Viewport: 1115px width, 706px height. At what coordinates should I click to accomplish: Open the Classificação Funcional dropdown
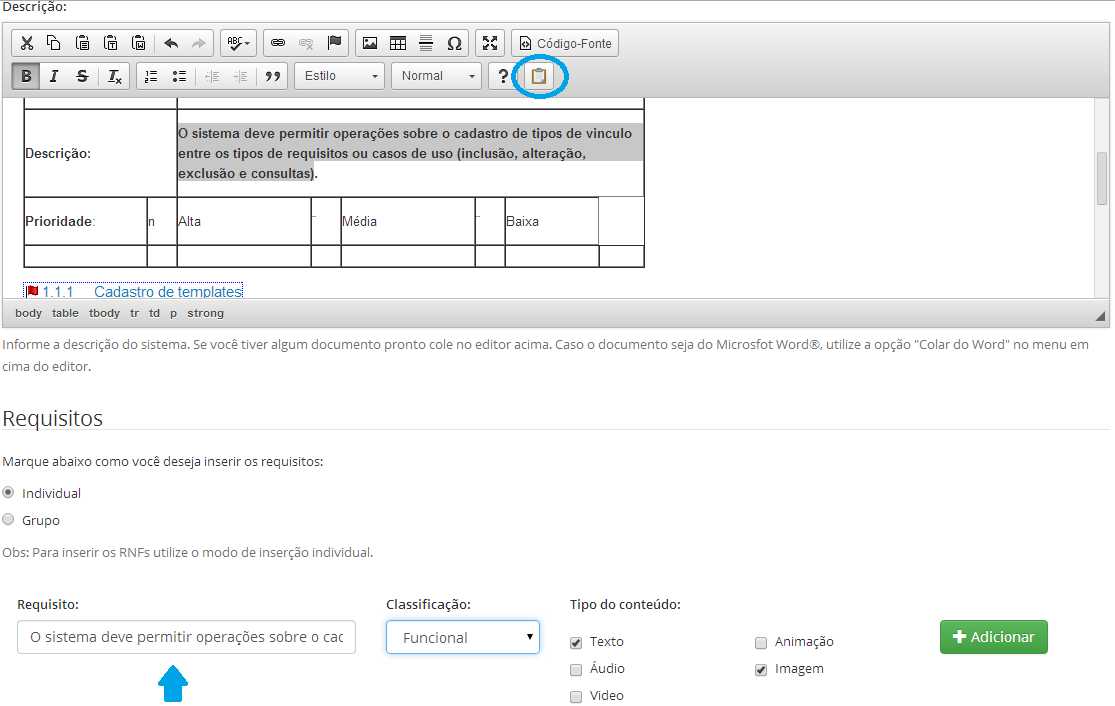coord(463,637)
